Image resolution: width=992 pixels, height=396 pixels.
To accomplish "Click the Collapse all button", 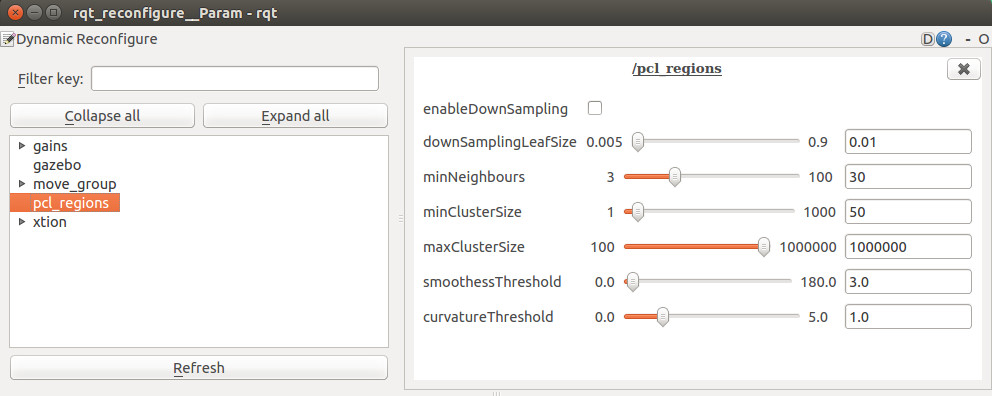I will (x=102, y=116).
